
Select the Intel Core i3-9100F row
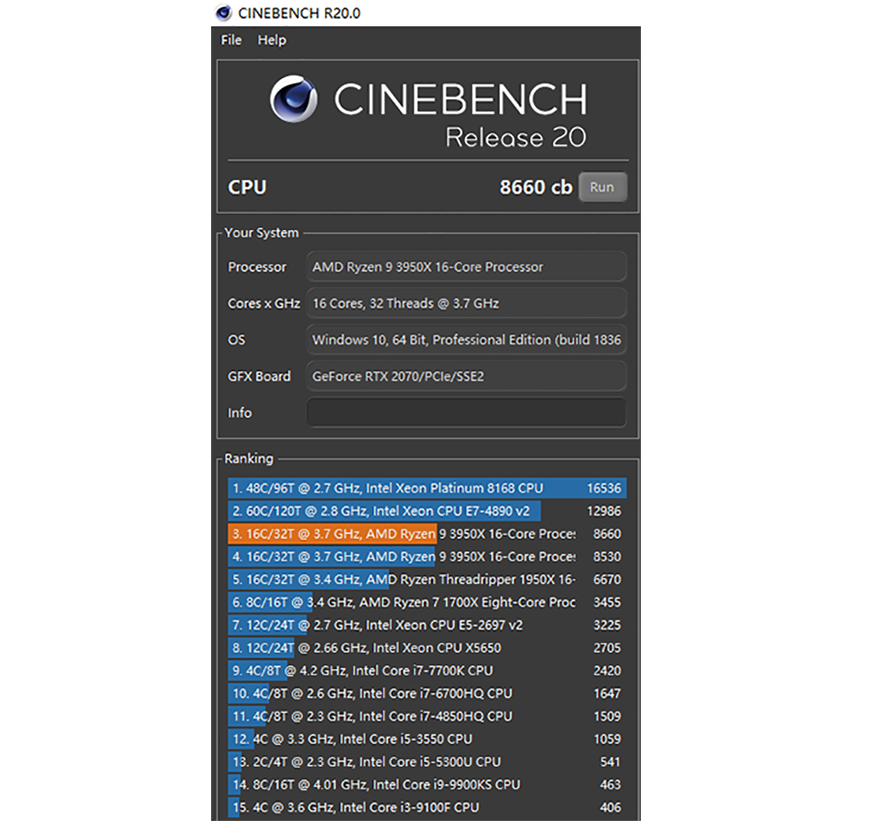pos(427,807)
